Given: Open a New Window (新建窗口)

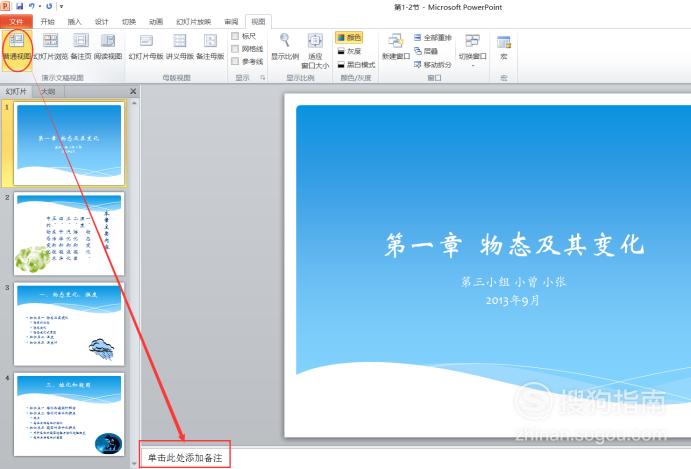Looking at the screenshot, I should [x=395, y=47].
